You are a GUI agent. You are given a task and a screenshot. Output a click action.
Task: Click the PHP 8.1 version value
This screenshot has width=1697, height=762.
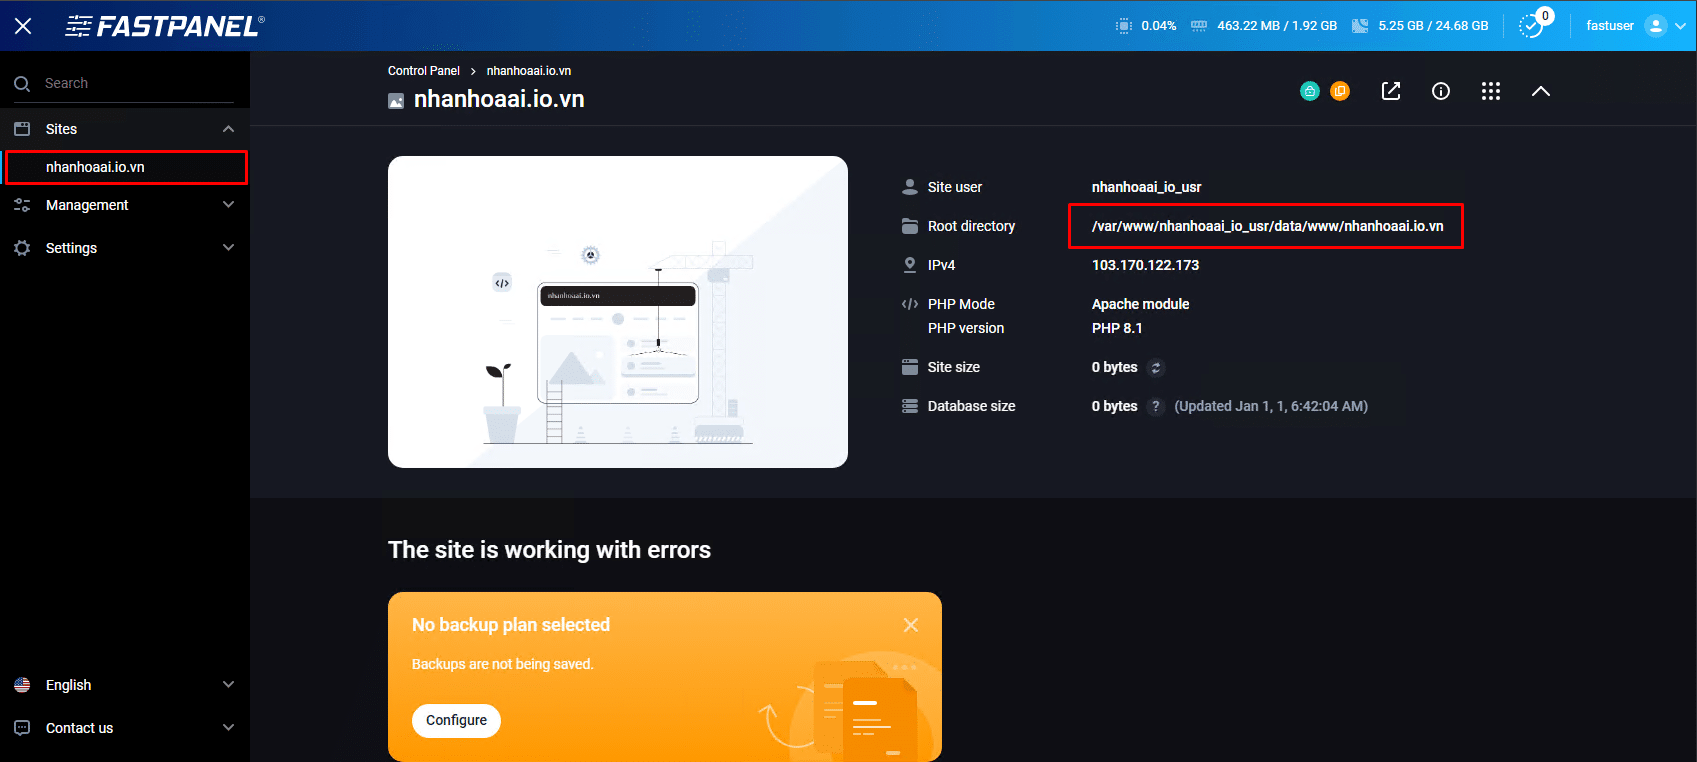1117,328
